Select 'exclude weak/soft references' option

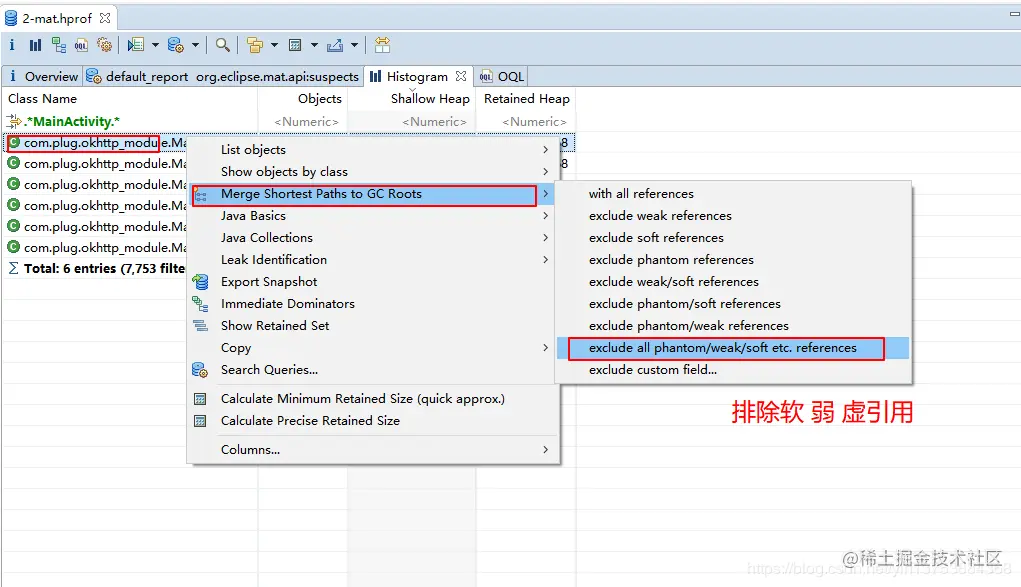pyautogui.click(x=733, y=282)
